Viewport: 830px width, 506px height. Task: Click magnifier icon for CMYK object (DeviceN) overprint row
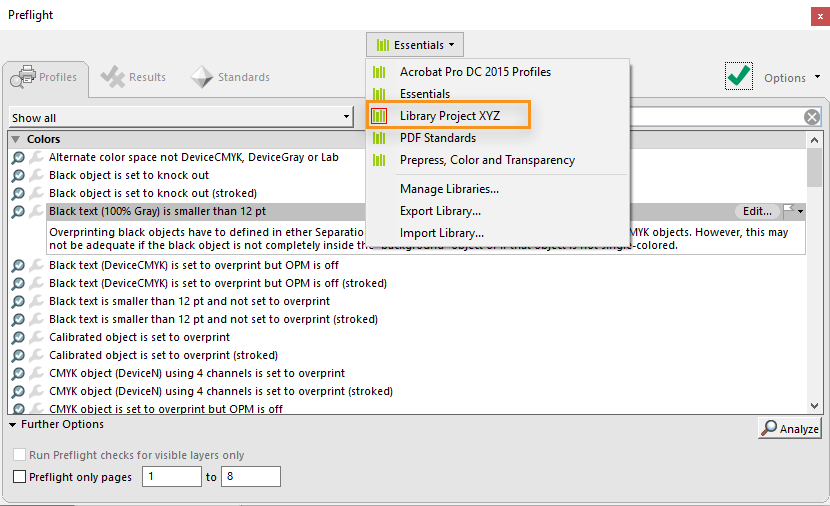coord(18,373)
